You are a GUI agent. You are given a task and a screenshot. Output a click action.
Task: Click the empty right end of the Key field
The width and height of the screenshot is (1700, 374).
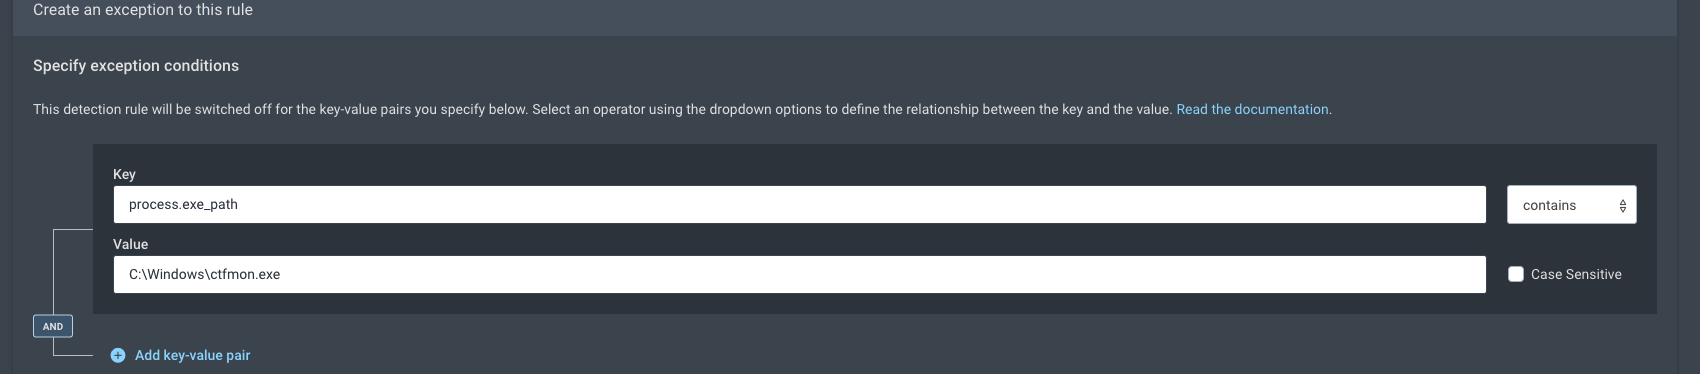(x=1400, y=204)
